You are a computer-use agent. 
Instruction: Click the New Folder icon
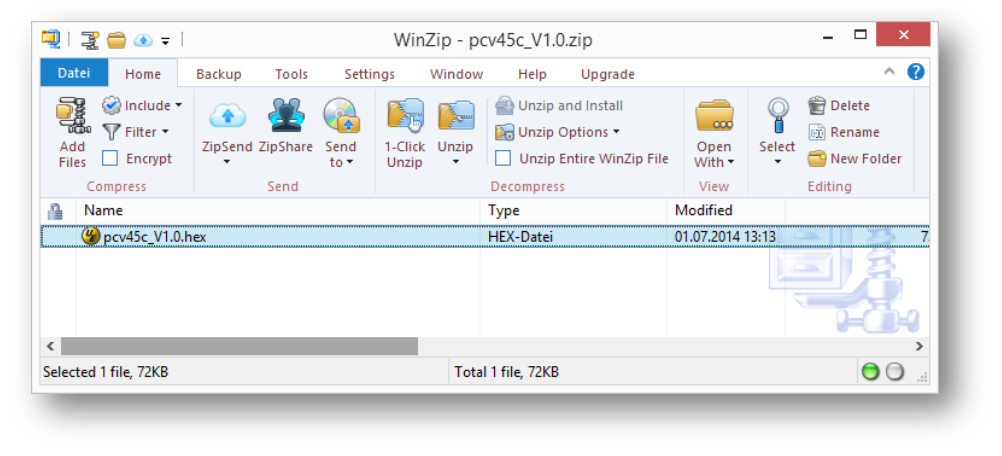817,158
